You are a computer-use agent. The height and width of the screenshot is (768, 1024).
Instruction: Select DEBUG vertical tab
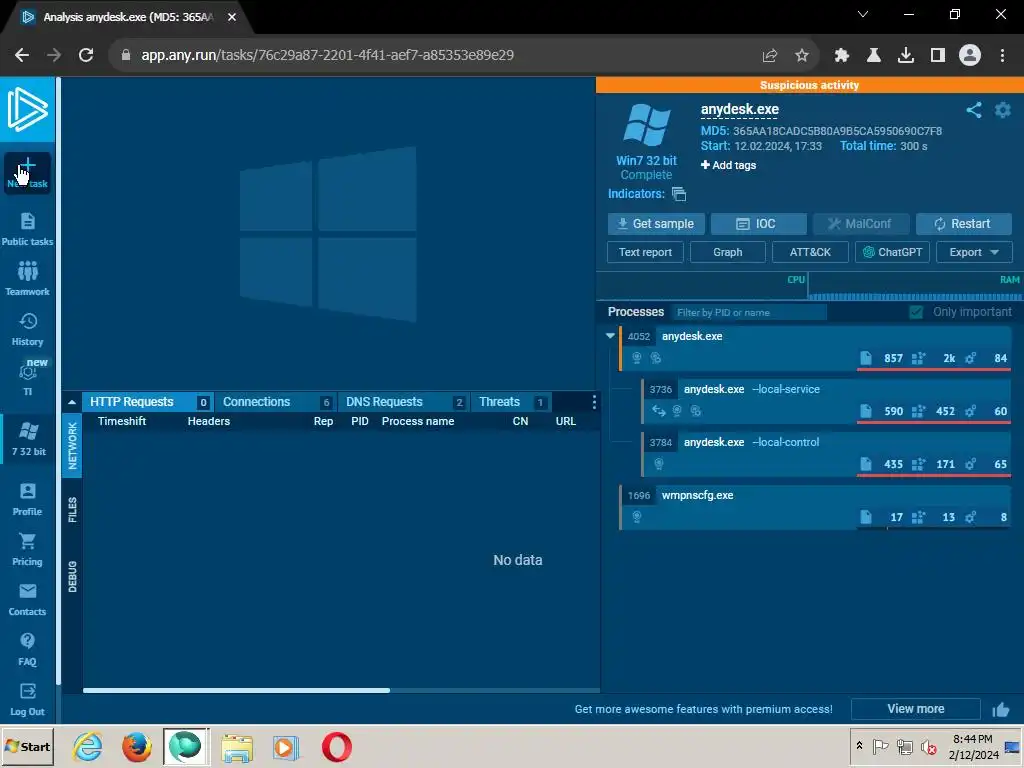(x=72, y=577)
